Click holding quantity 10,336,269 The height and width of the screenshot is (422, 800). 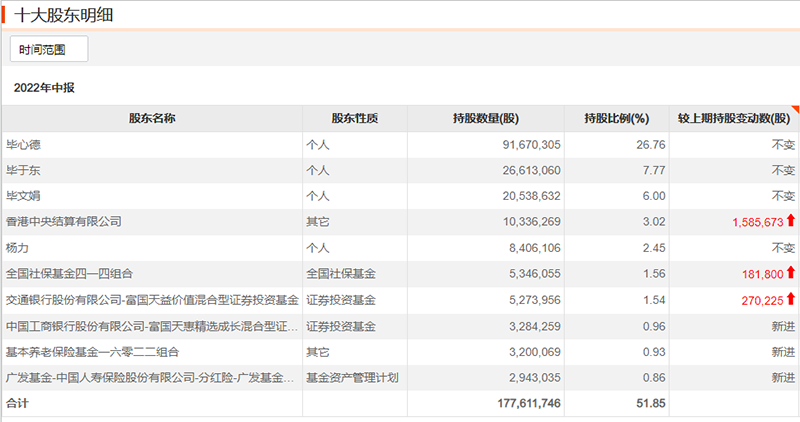(531, 221)
